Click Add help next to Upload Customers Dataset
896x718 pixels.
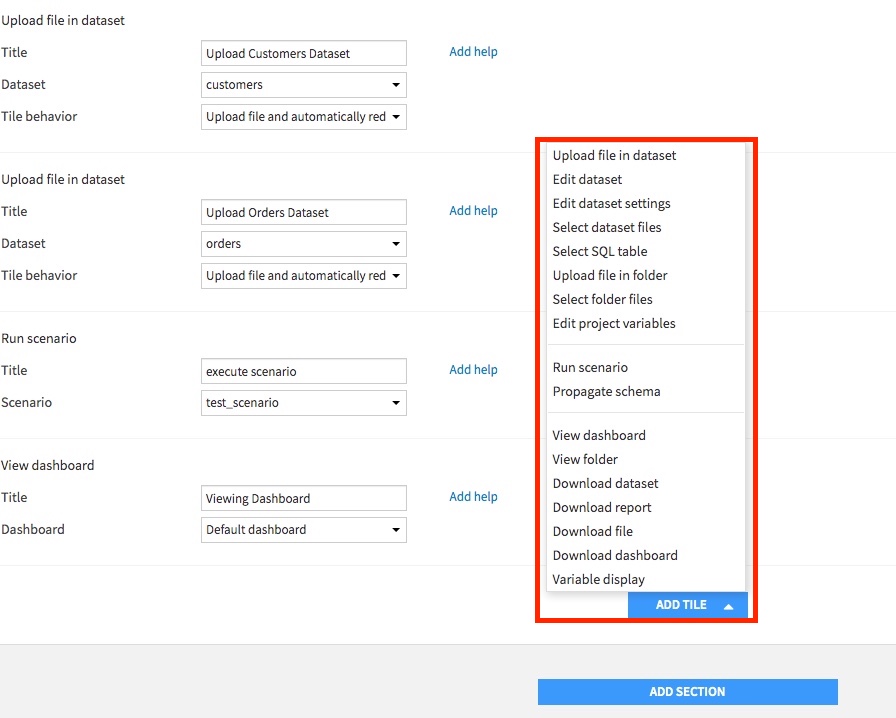click(x=473, y=52)
